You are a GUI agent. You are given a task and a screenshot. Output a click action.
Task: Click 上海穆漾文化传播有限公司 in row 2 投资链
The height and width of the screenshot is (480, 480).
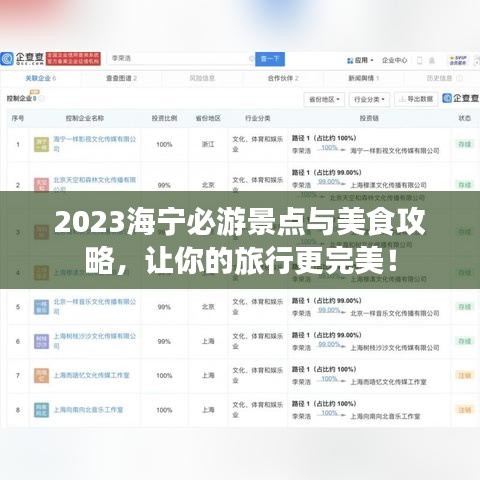tap(388, 185)
